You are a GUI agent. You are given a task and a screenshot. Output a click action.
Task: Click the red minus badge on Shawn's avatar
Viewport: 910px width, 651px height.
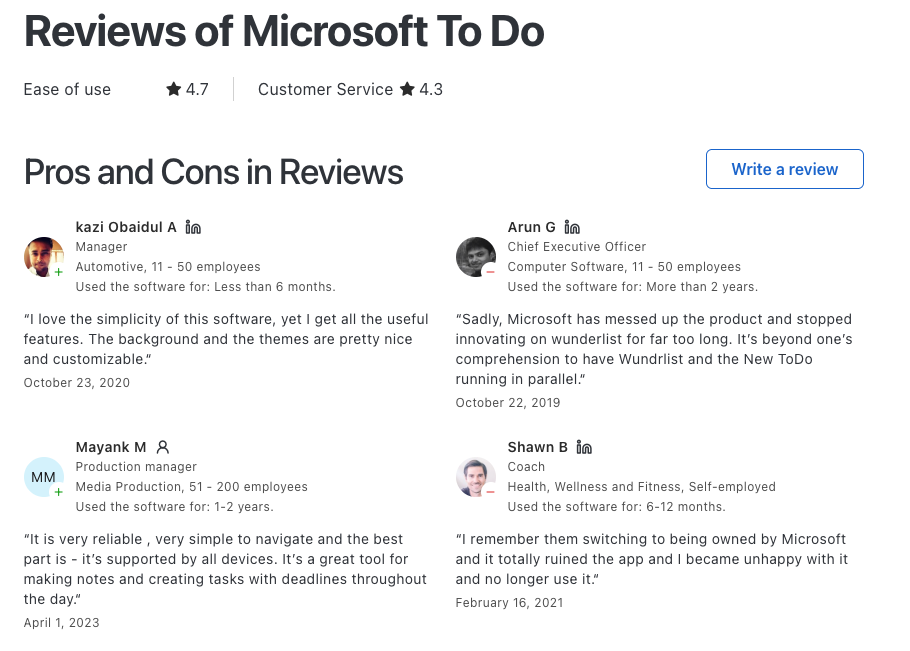[490, 491]
